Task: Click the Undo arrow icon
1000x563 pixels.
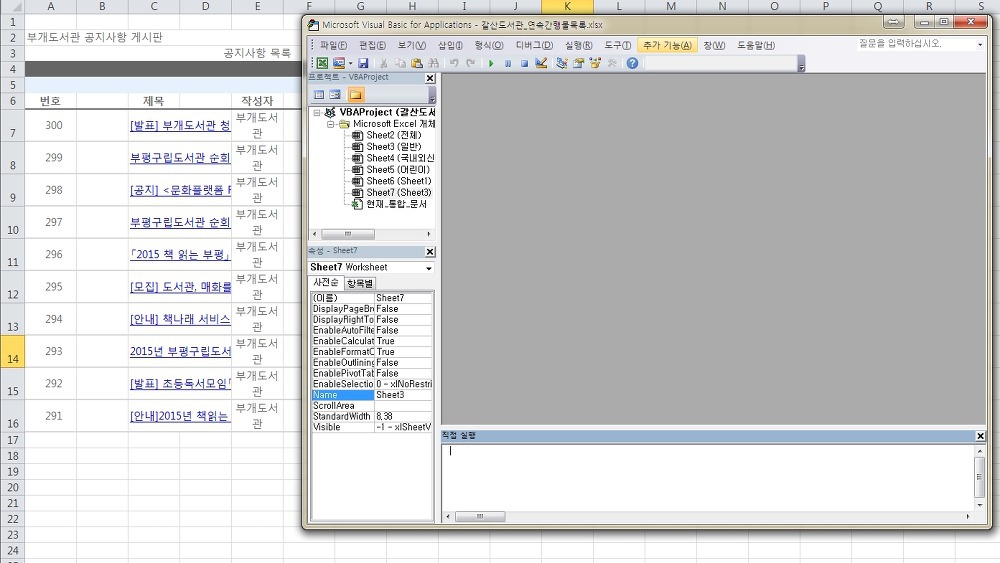Action: pos(454,63)
